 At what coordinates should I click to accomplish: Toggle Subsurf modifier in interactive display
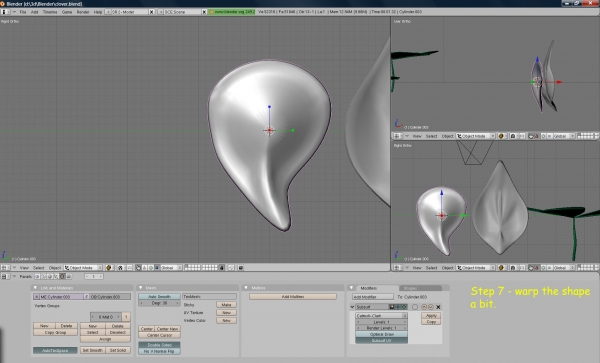click(398, 307)
